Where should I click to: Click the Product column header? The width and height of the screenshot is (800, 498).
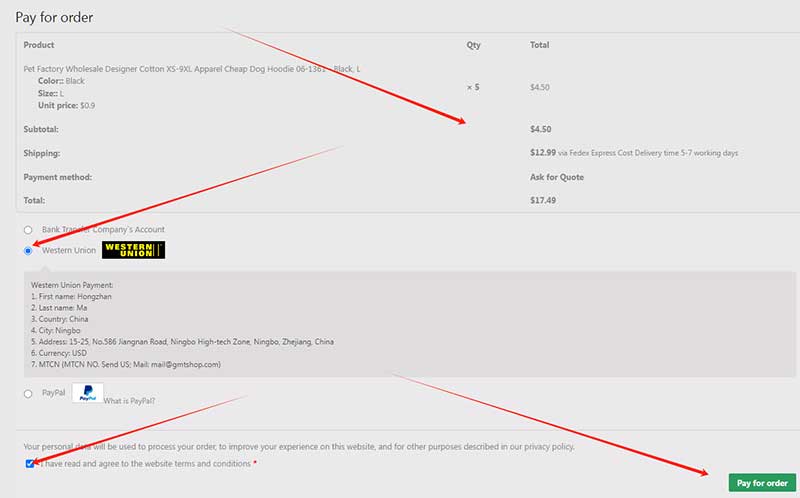click(x=39, y=45)
